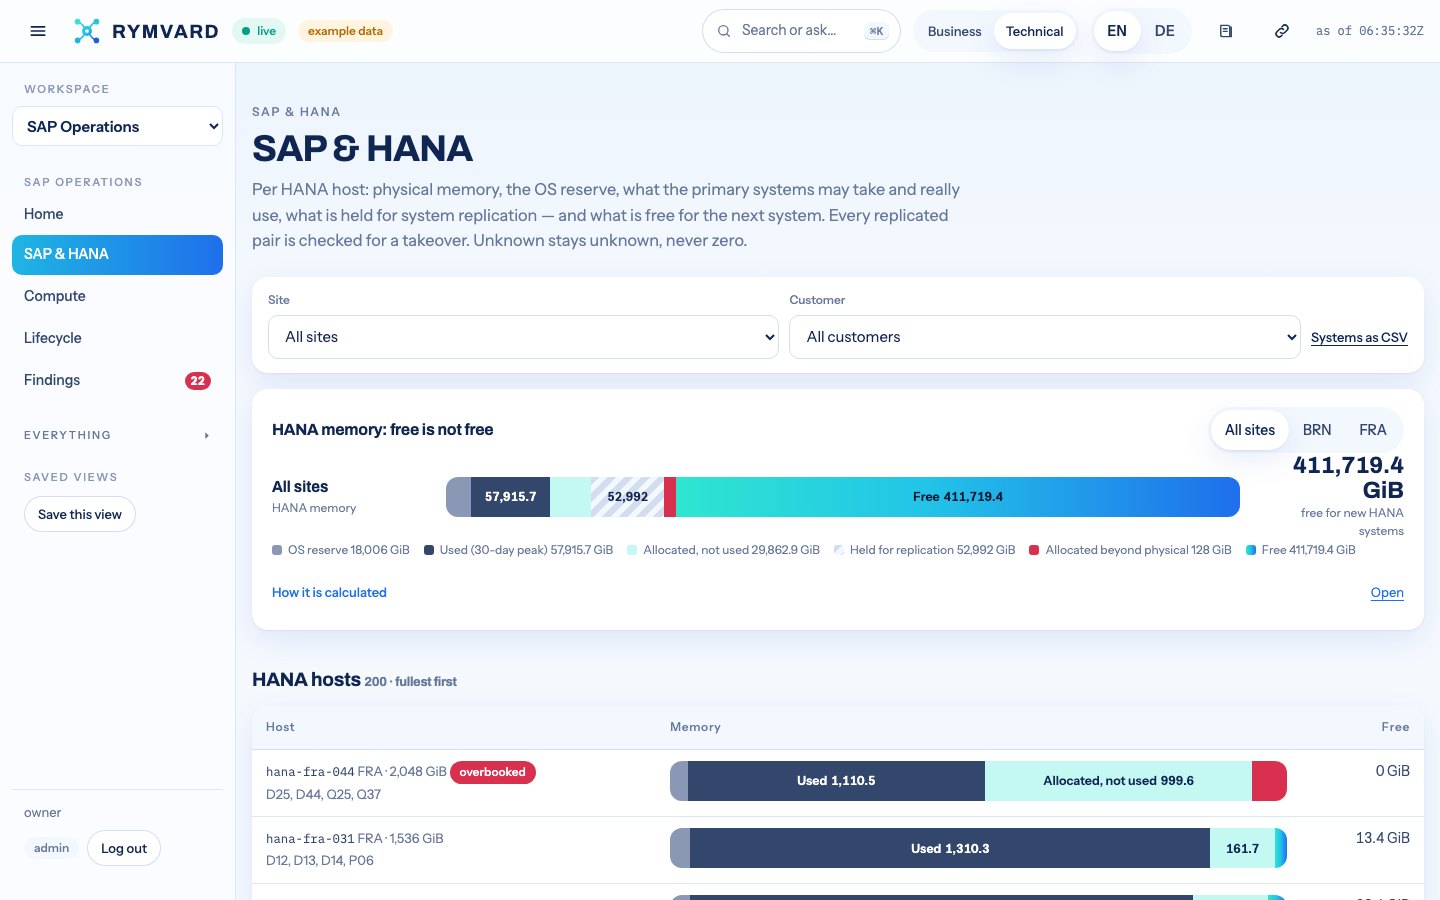
Task: Click the admin role tag
Action: click(x=52, y=848)
